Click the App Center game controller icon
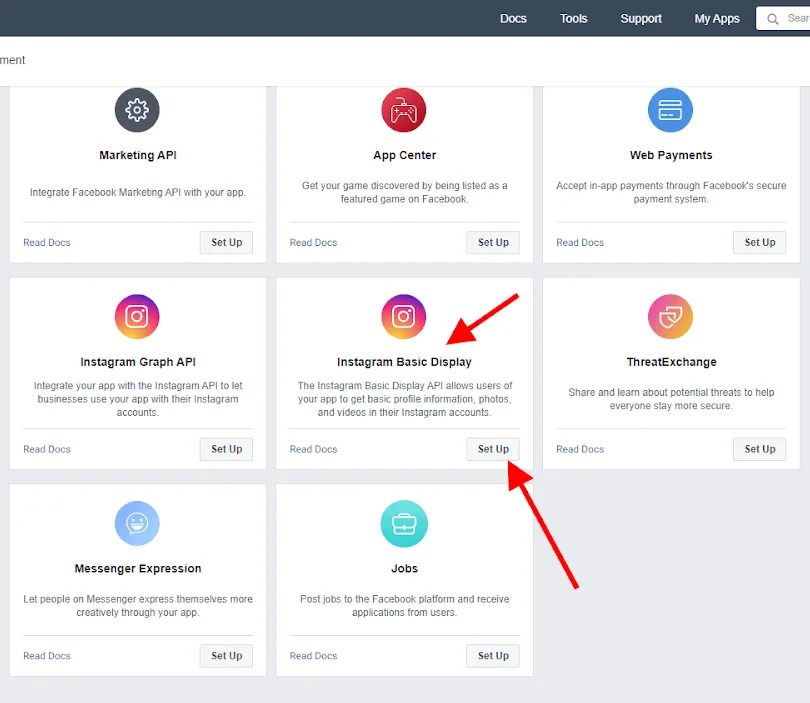 click(403, 110)
